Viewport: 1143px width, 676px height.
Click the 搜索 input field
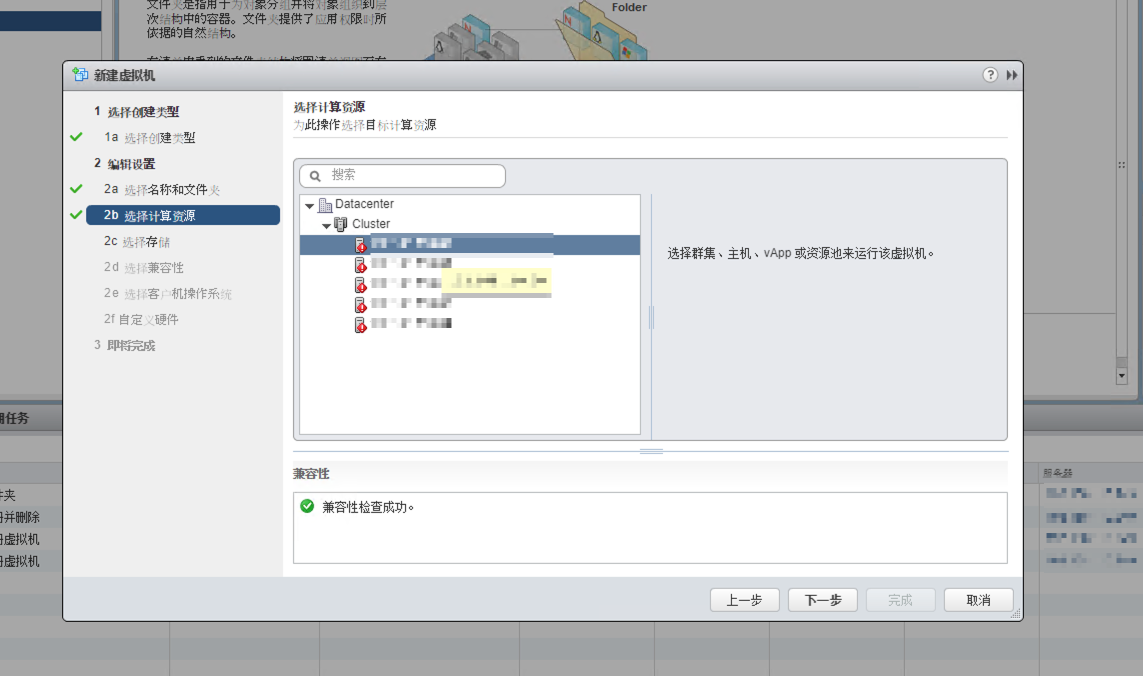[x=412, y=175]
